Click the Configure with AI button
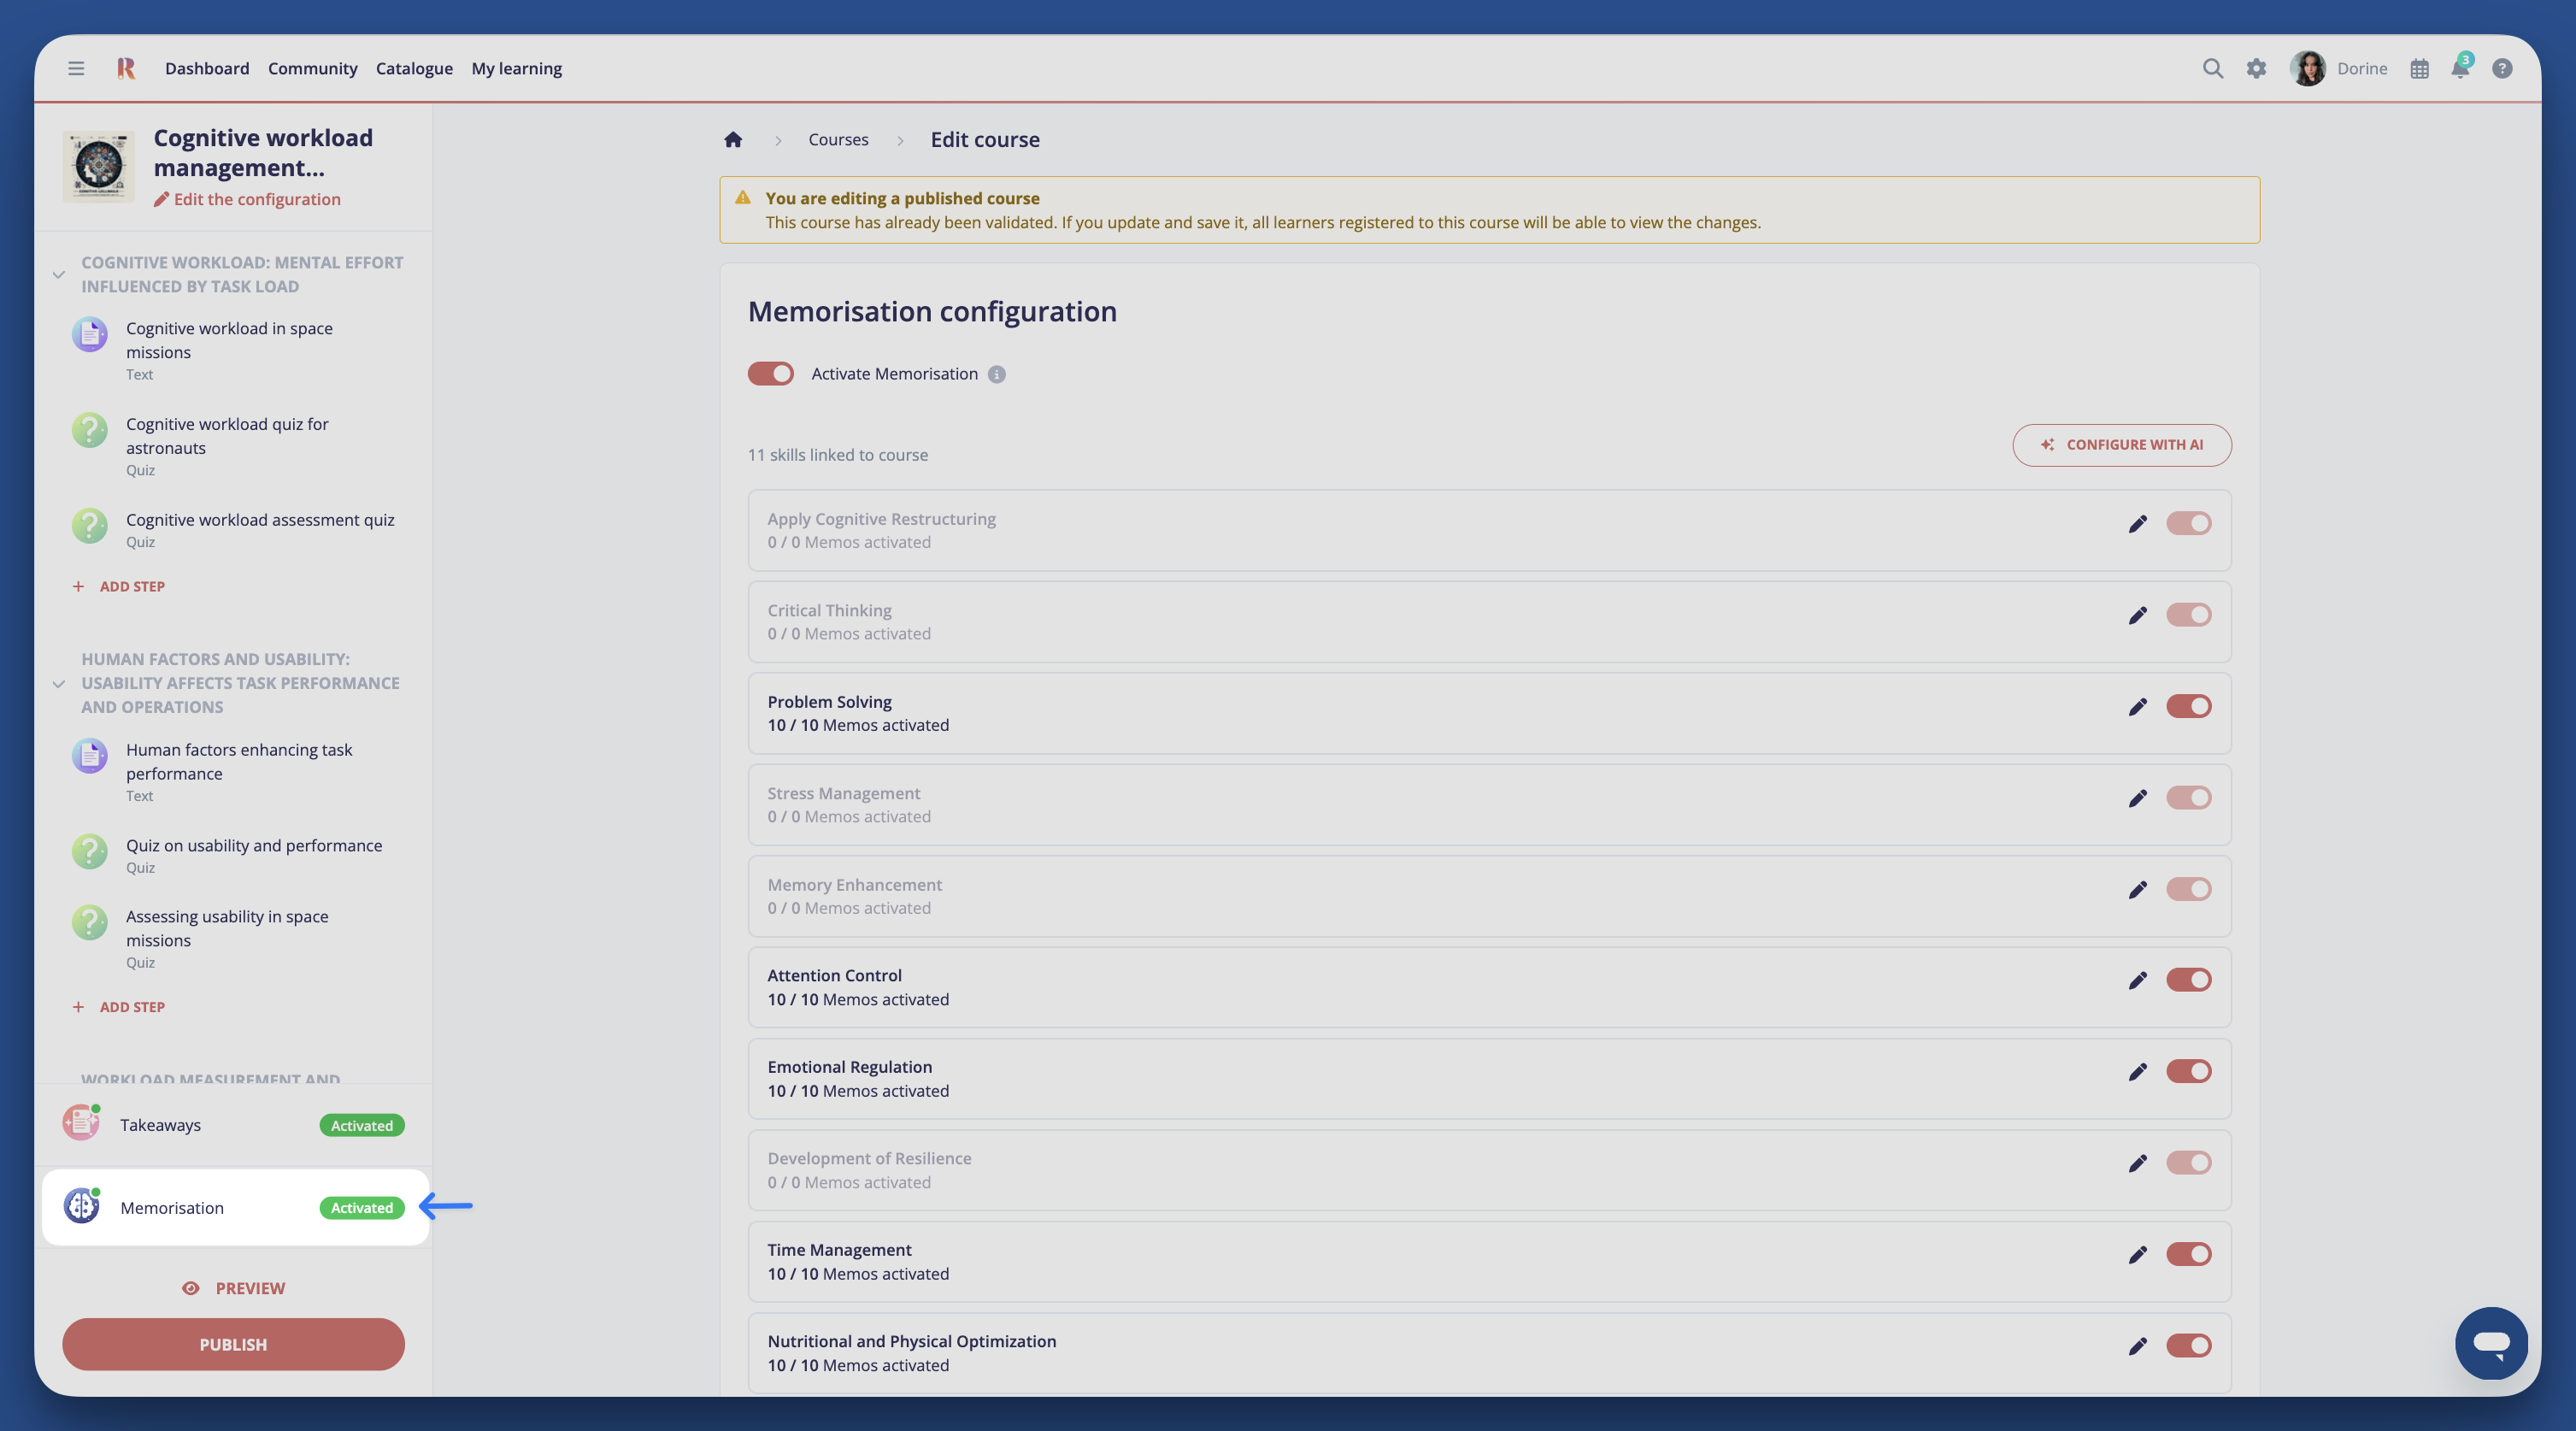This screenshot has width=2576, height=1431. point(2121,445)
